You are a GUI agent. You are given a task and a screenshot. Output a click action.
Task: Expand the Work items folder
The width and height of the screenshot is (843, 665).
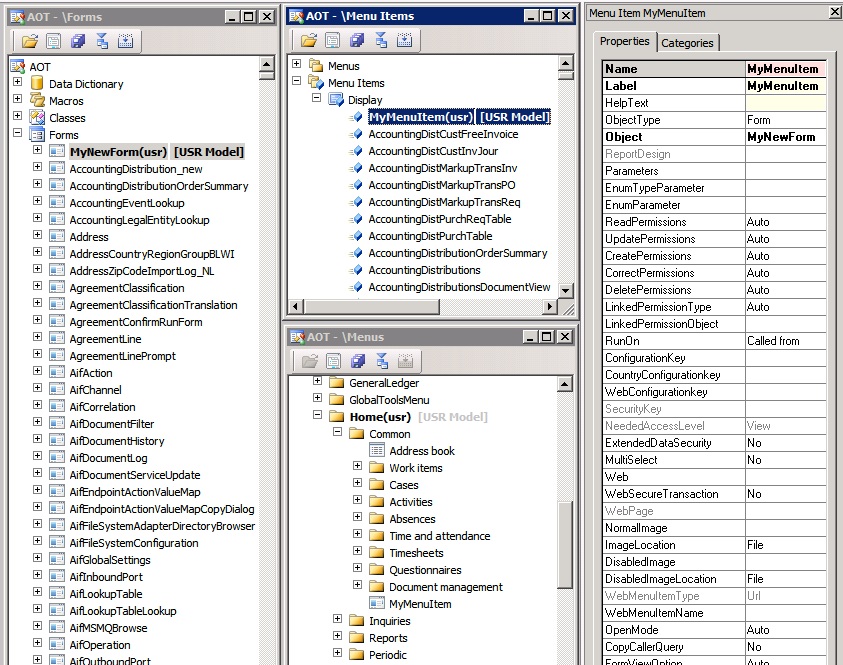pyautogui.click(x=358, y=466)
